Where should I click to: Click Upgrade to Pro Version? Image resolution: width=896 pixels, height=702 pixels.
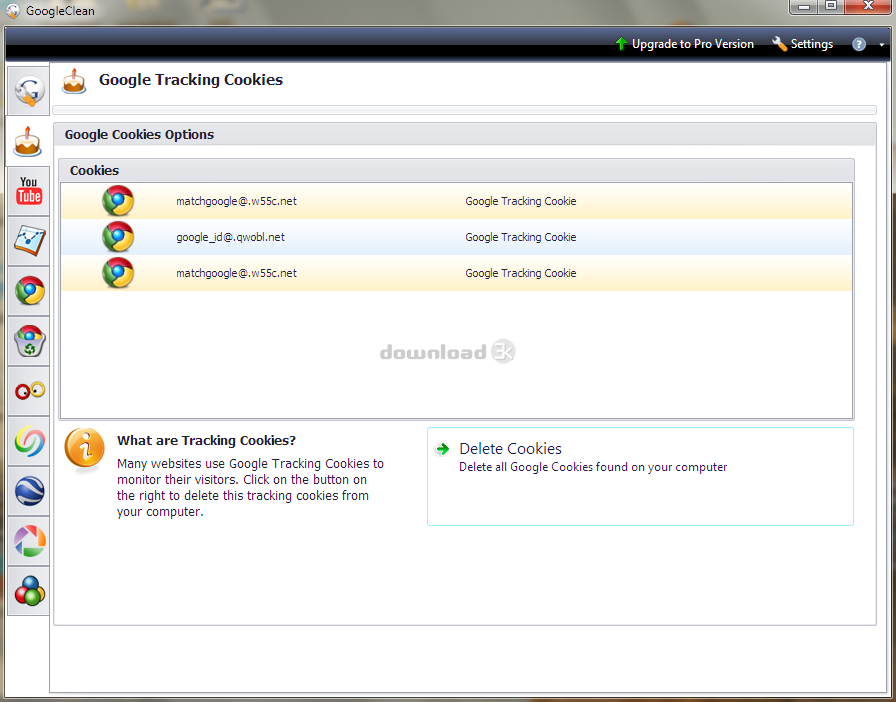(684, 44)
